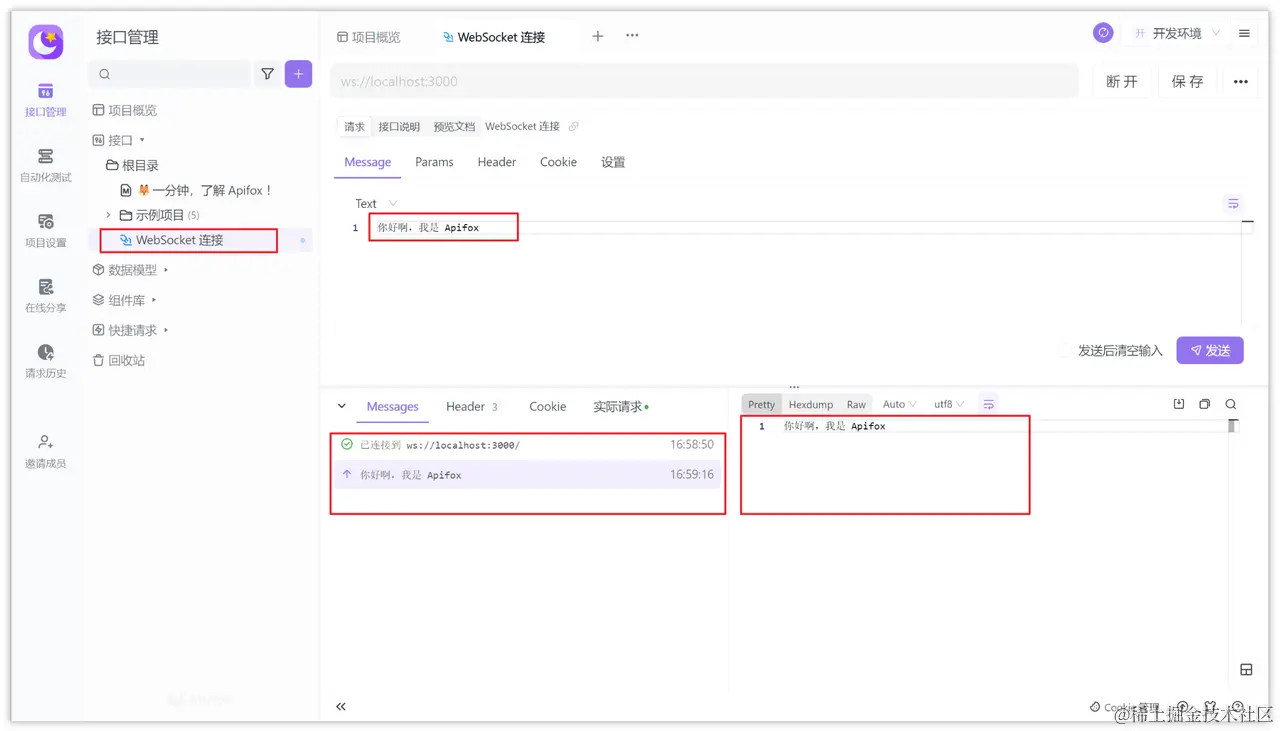This screenshot has height=731, width=1280.
Task: Open 自动化测试 in the left sidebar
Action: point(45,165)
